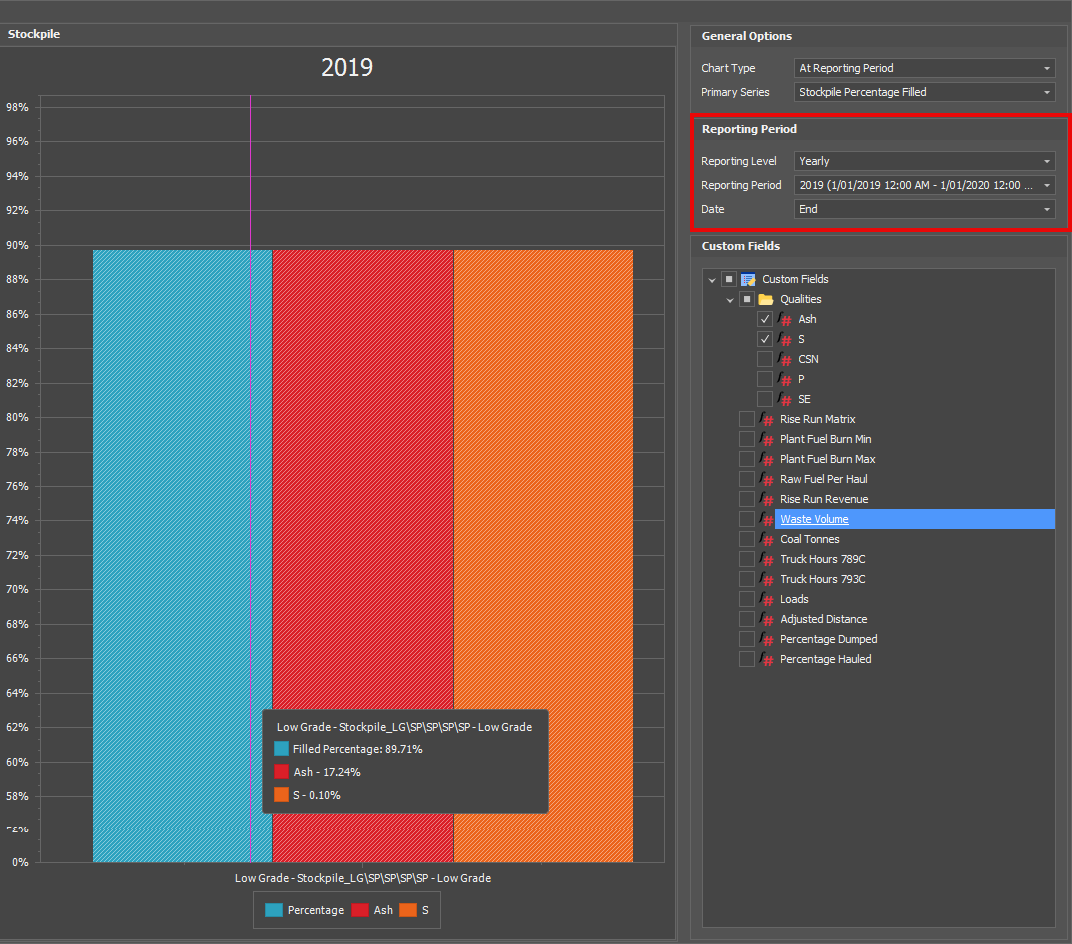Click the Qualities folder icon

tap(766, 299)
